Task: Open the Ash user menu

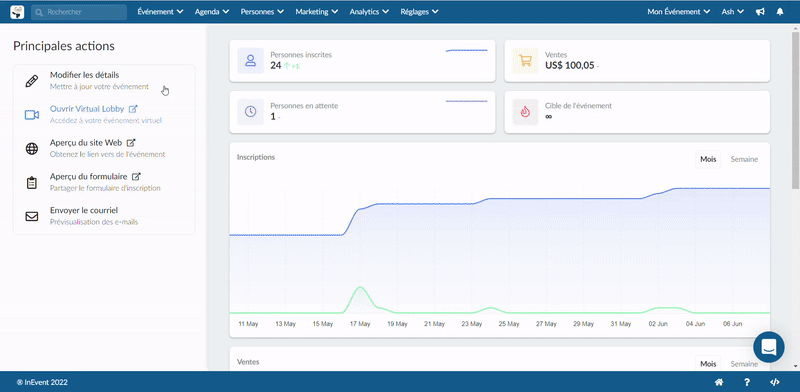Action: click(733, 12)
